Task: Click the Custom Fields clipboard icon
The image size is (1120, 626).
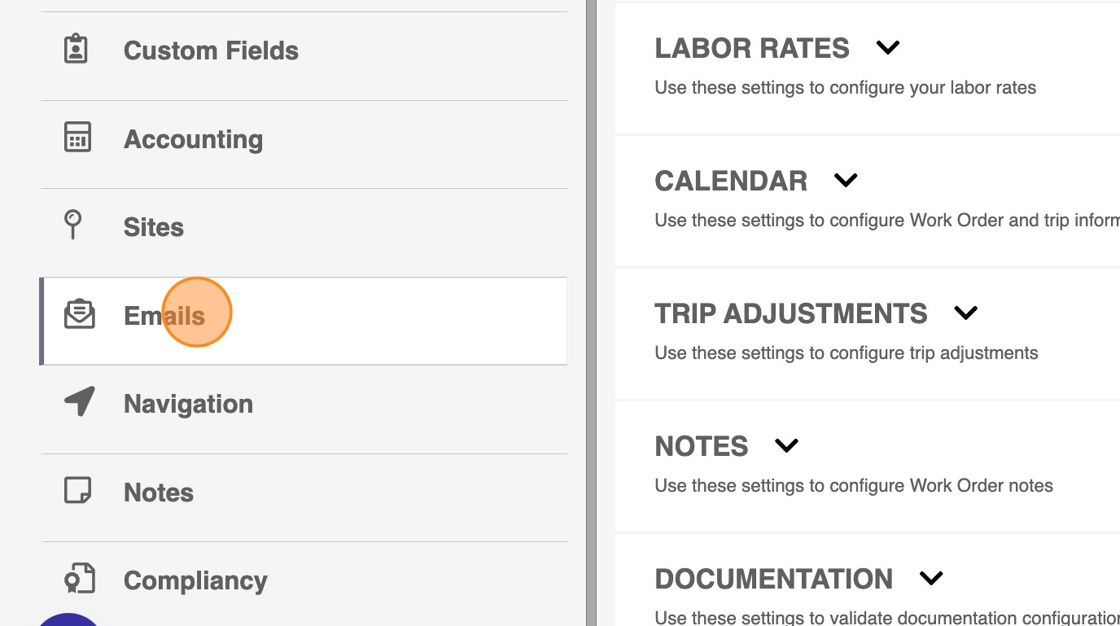Action: click(76, 49)
